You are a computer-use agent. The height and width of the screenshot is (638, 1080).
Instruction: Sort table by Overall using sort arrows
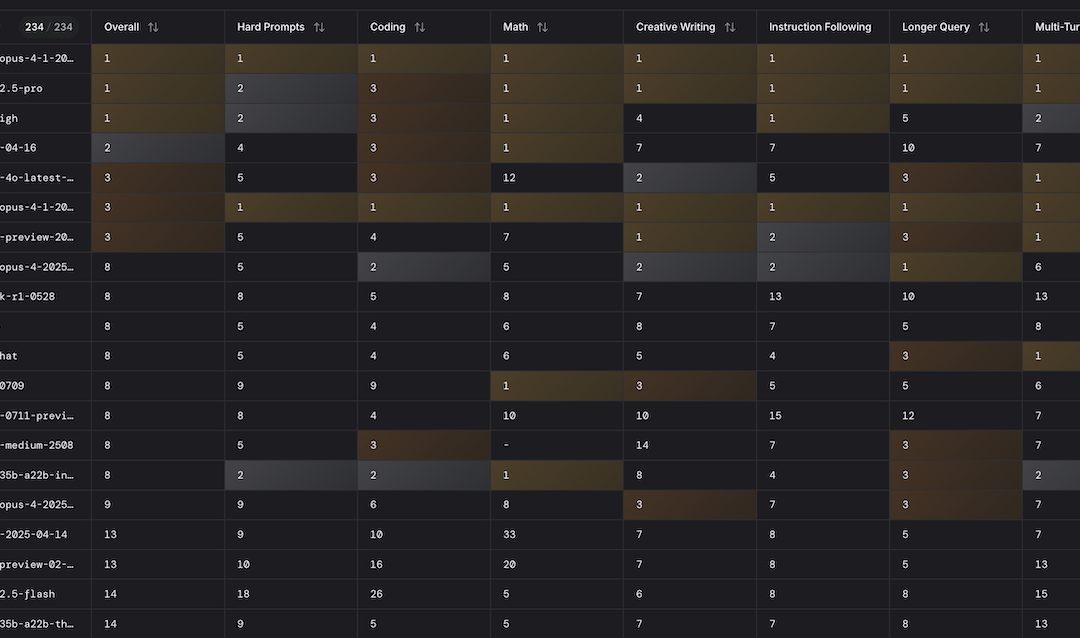[155, 27]
